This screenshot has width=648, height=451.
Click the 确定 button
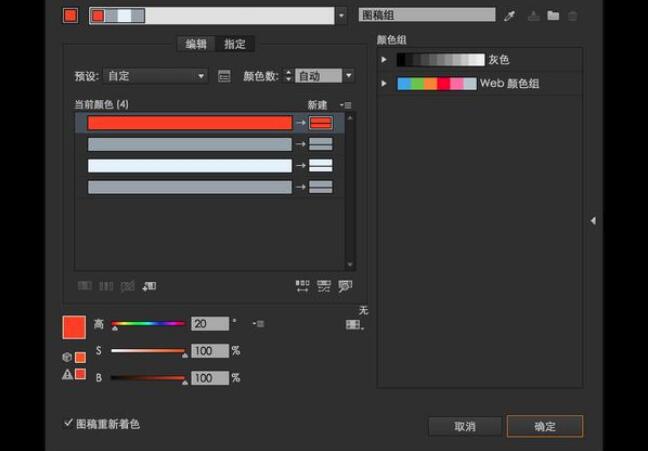(x=545, y=426)
